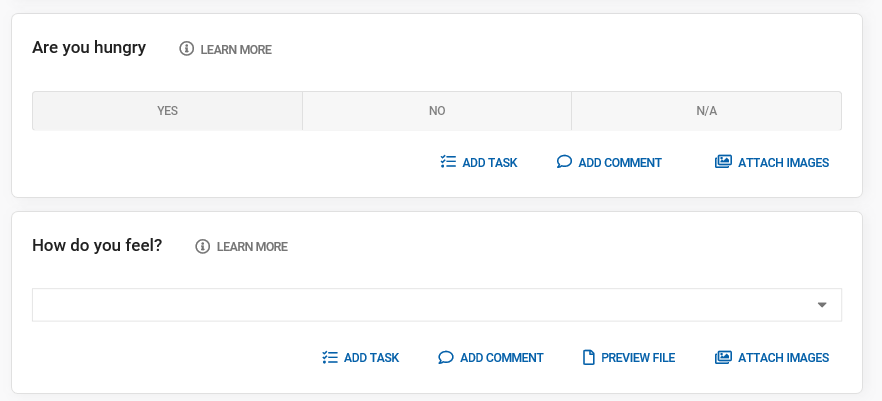
Task: Select YES for "Are you hungry"
Action: [x=167, y=111]
